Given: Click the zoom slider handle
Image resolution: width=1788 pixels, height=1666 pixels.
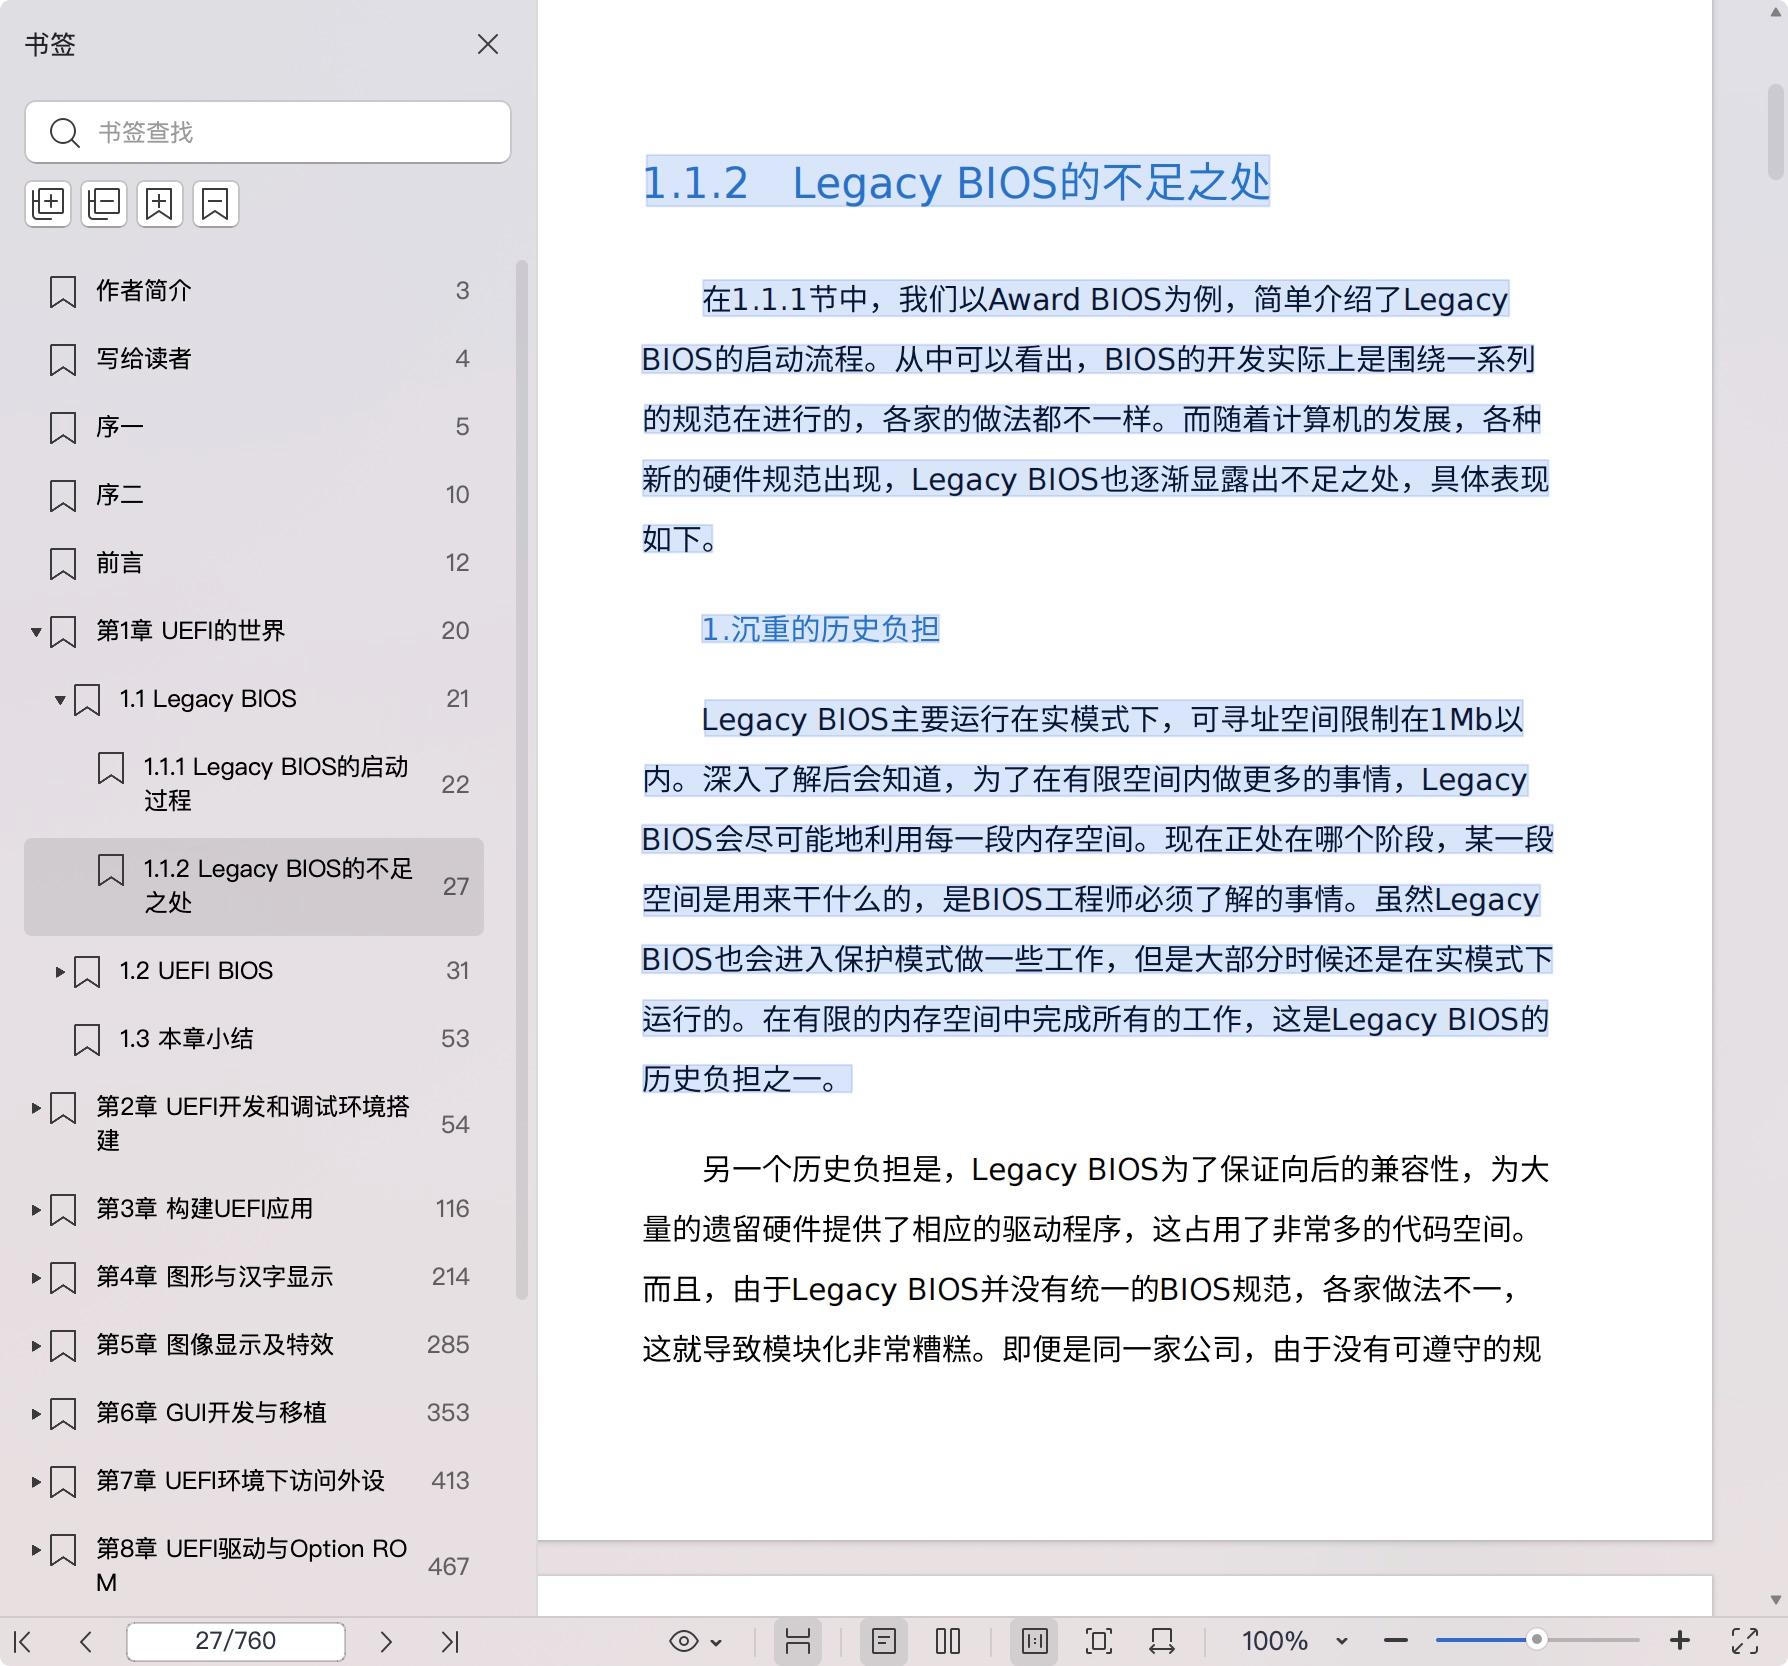Looking at the screenshot, I should 1537,1640.
